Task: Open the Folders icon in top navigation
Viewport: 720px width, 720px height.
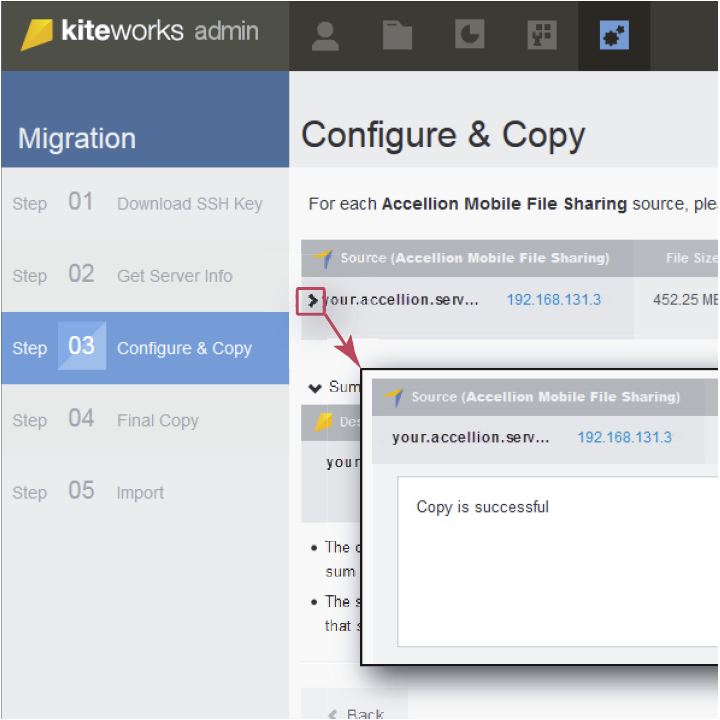Action: (x=397, y=35)
